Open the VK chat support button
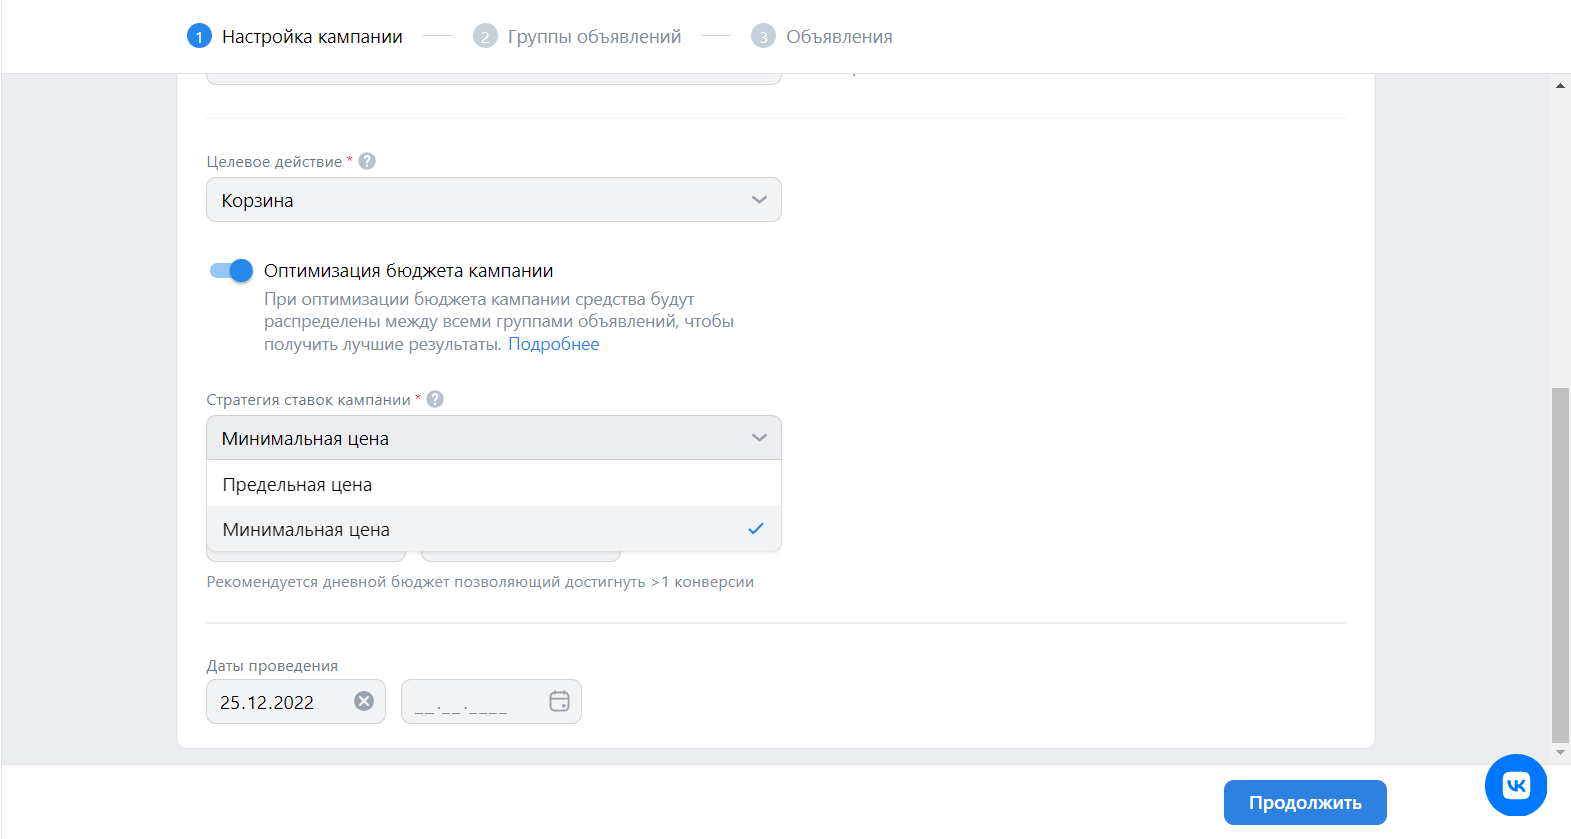 (1516, 785)
